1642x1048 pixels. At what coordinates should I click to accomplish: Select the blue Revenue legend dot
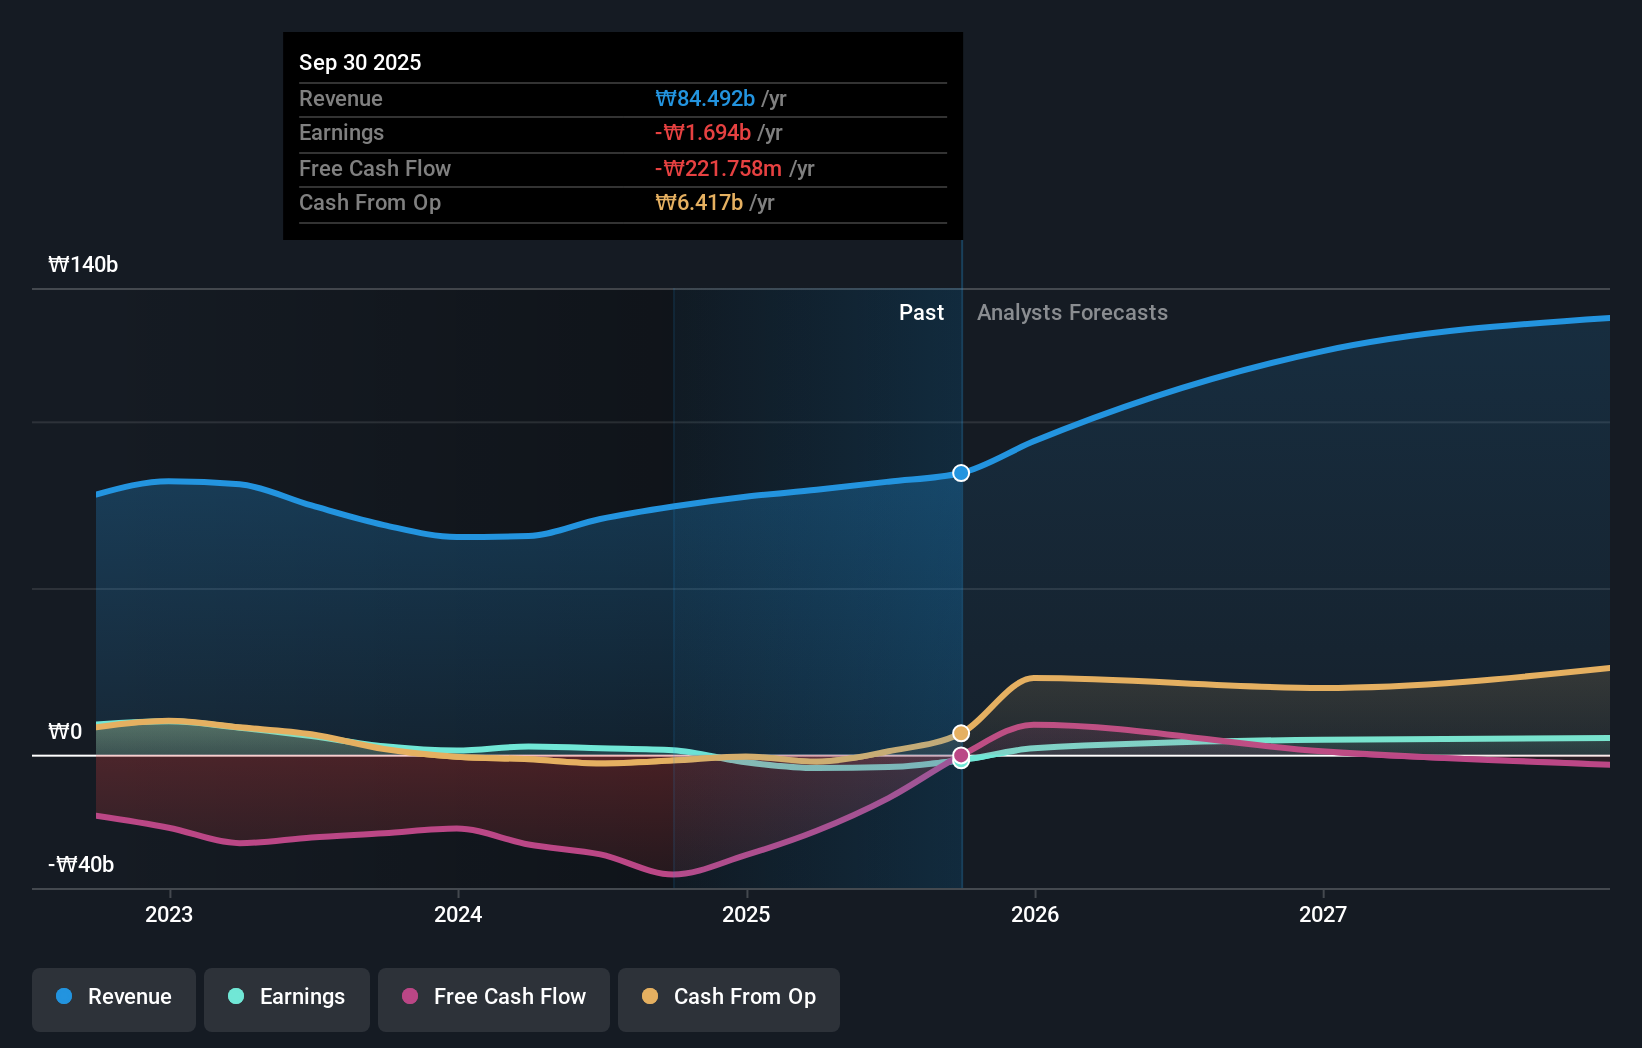64,997
